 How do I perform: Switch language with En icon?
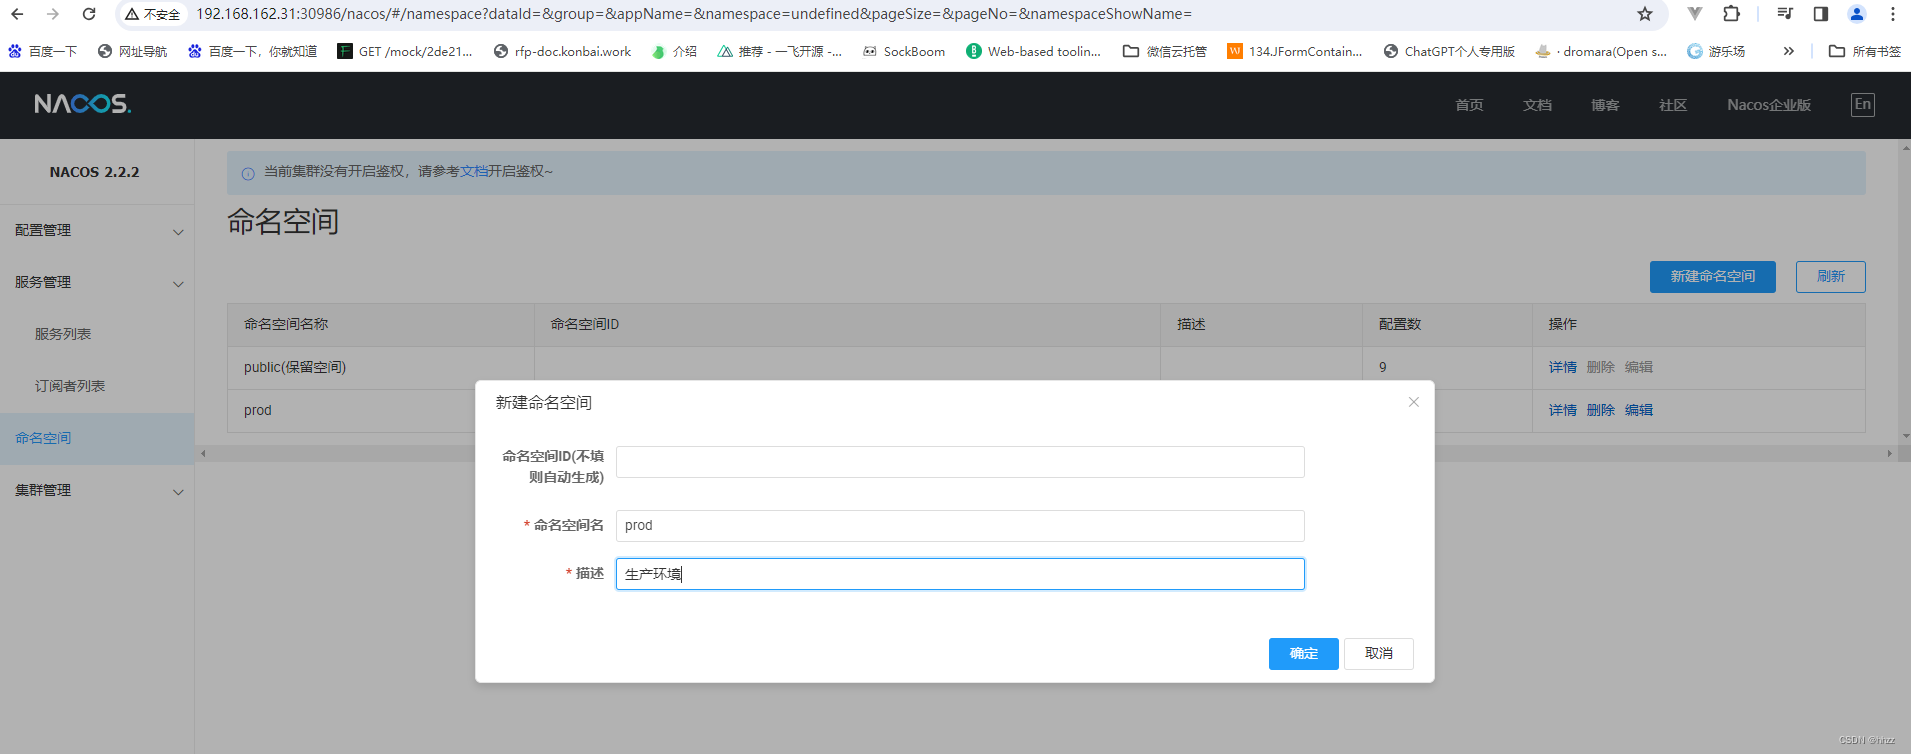click(1862, 105)
